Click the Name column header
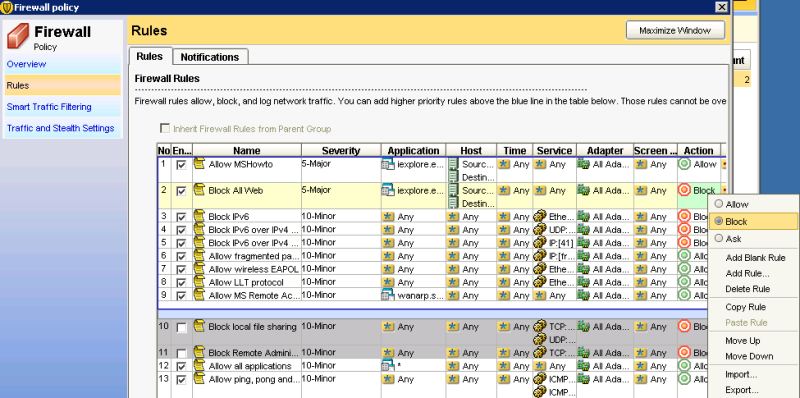 [x=247, y=151]
